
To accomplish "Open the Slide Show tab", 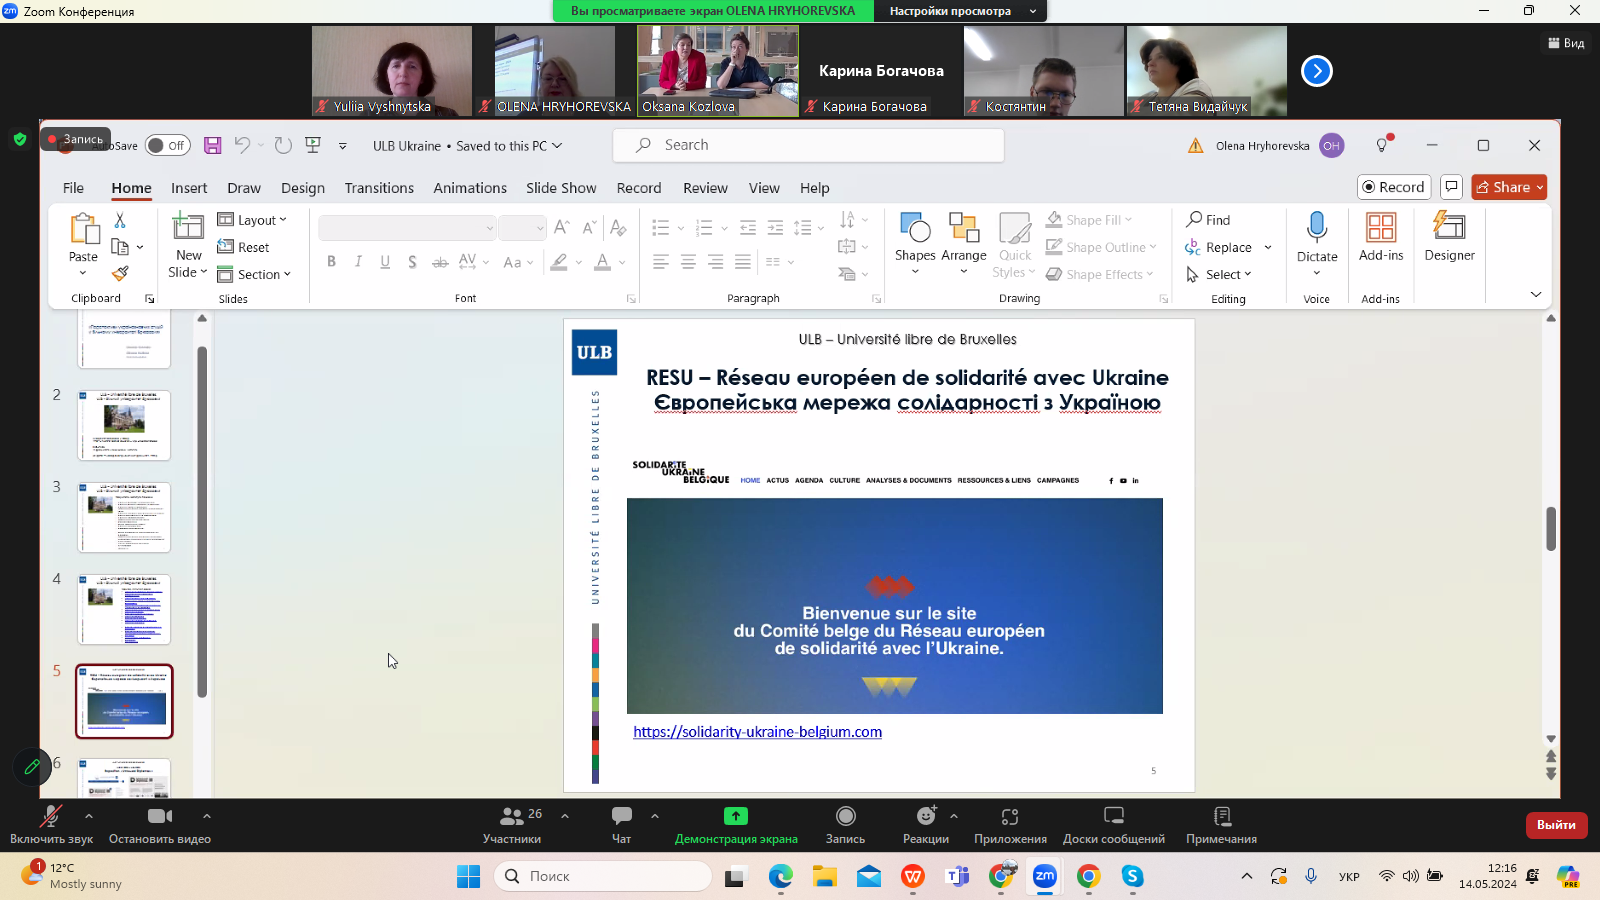I will pos(561,188).
